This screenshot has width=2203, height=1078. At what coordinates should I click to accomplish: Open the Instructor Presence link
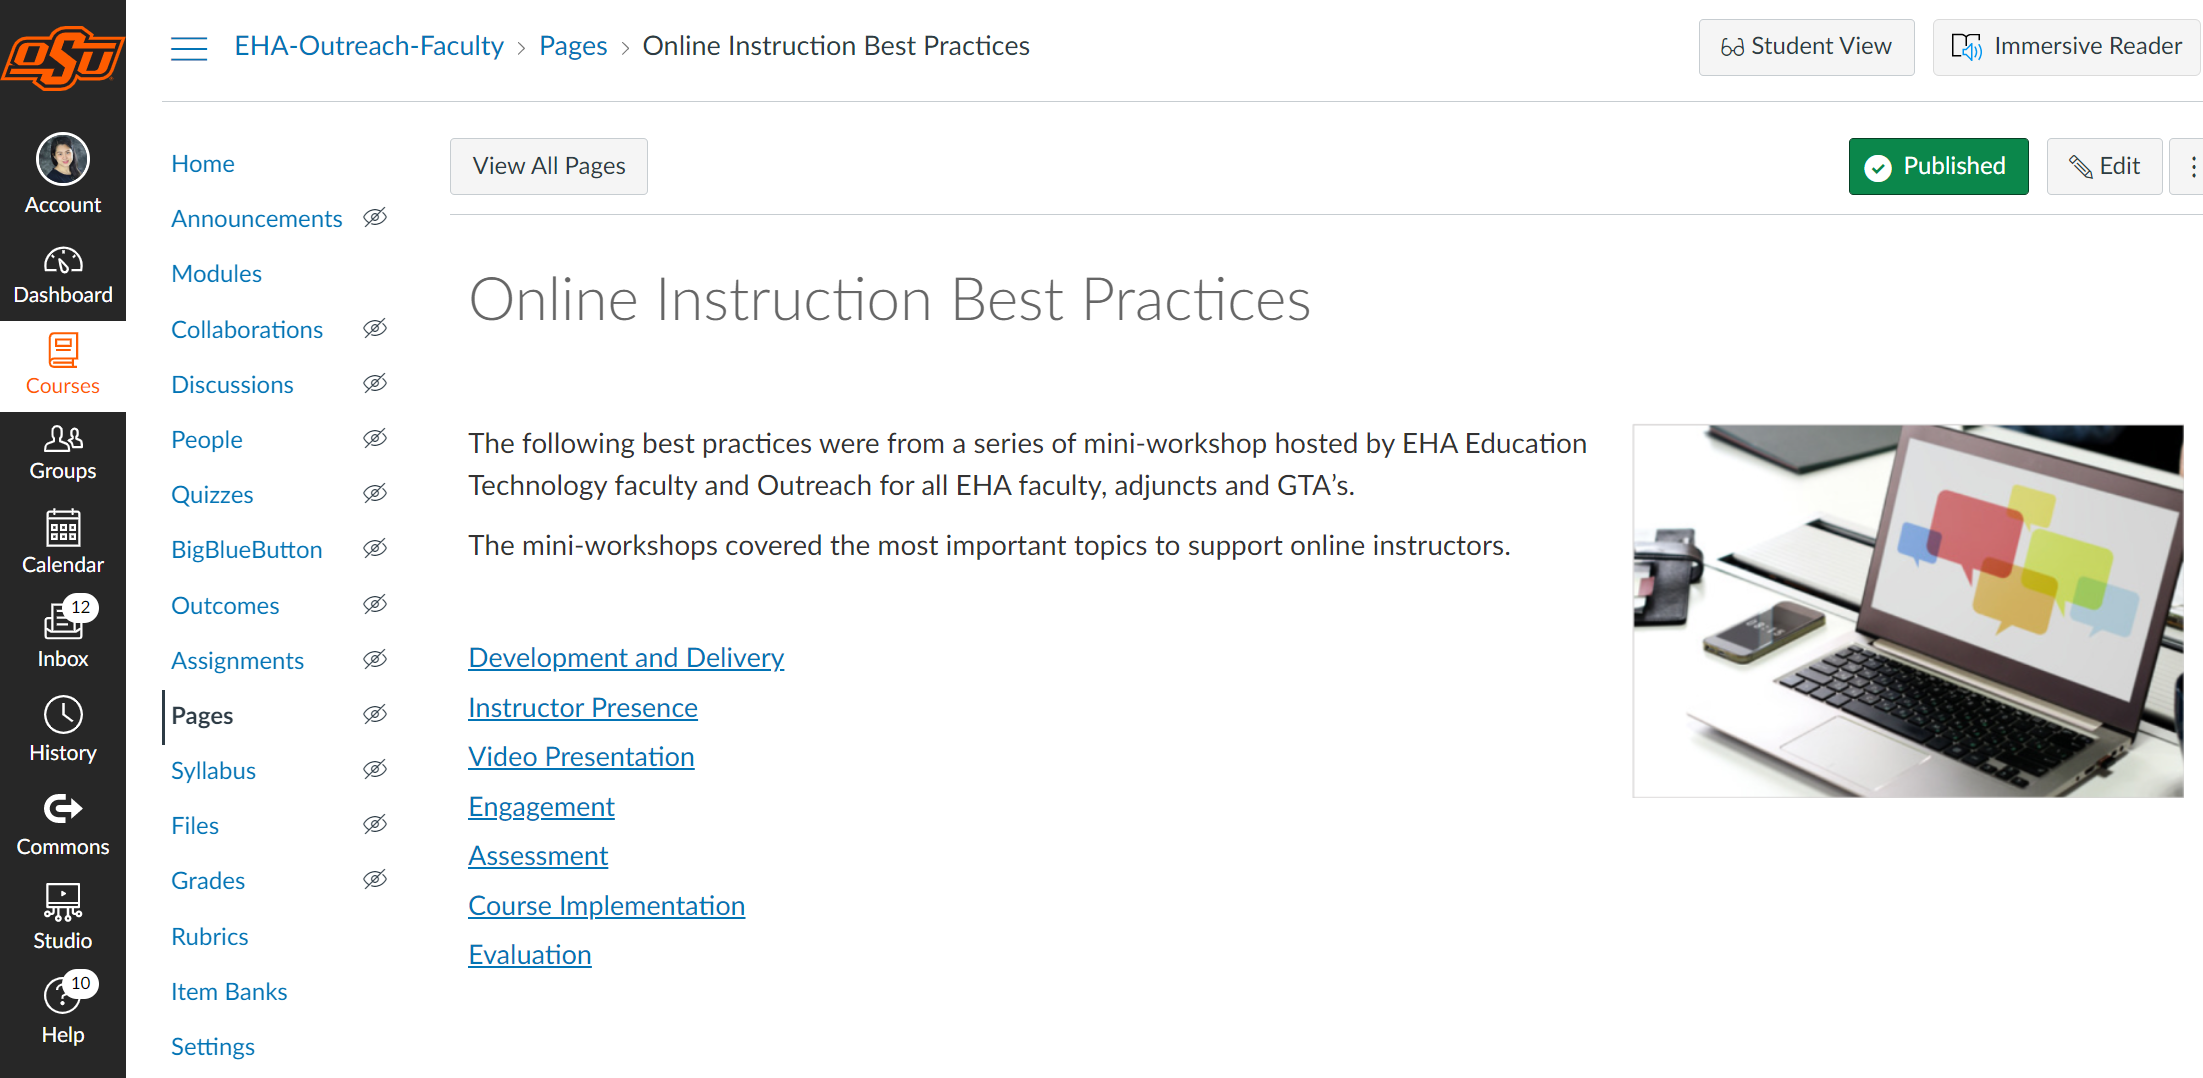583,708
